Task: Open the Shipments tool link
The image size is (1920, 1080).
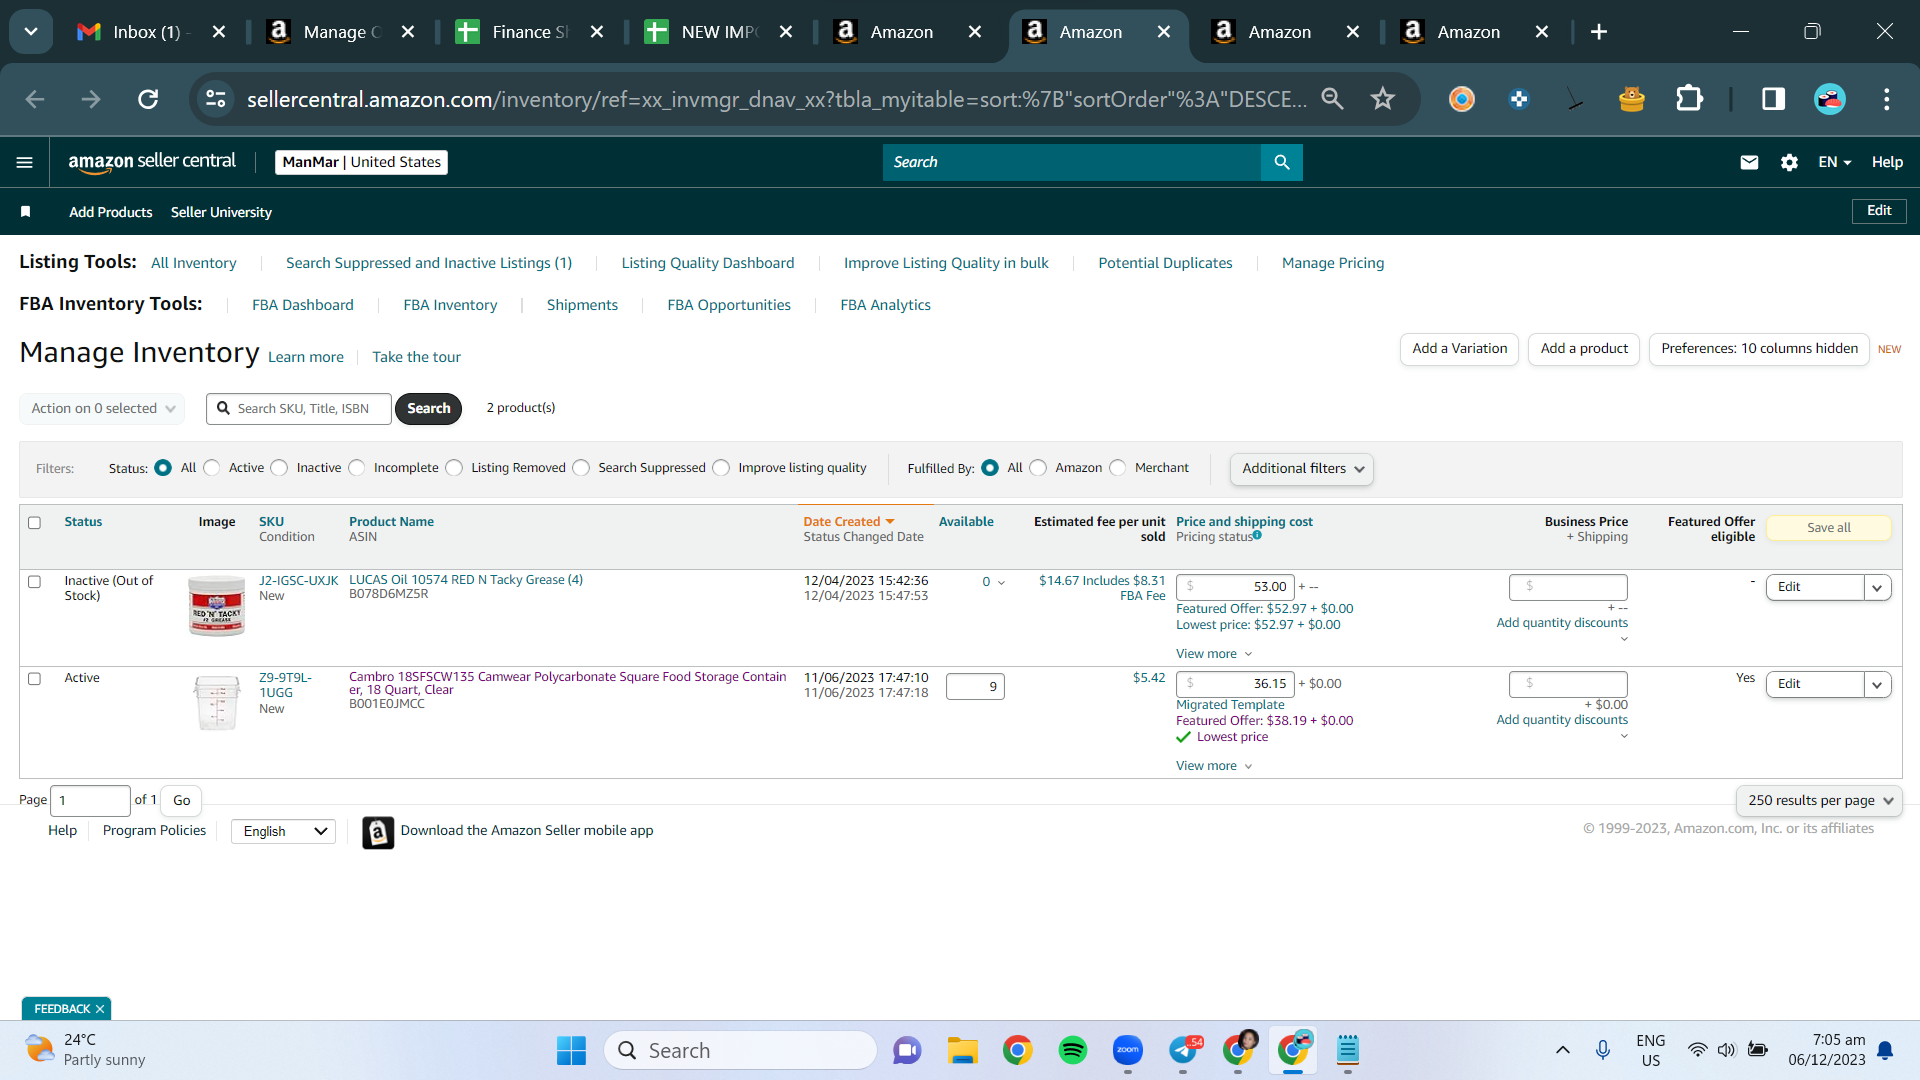Action: click(x=582, y=305)
